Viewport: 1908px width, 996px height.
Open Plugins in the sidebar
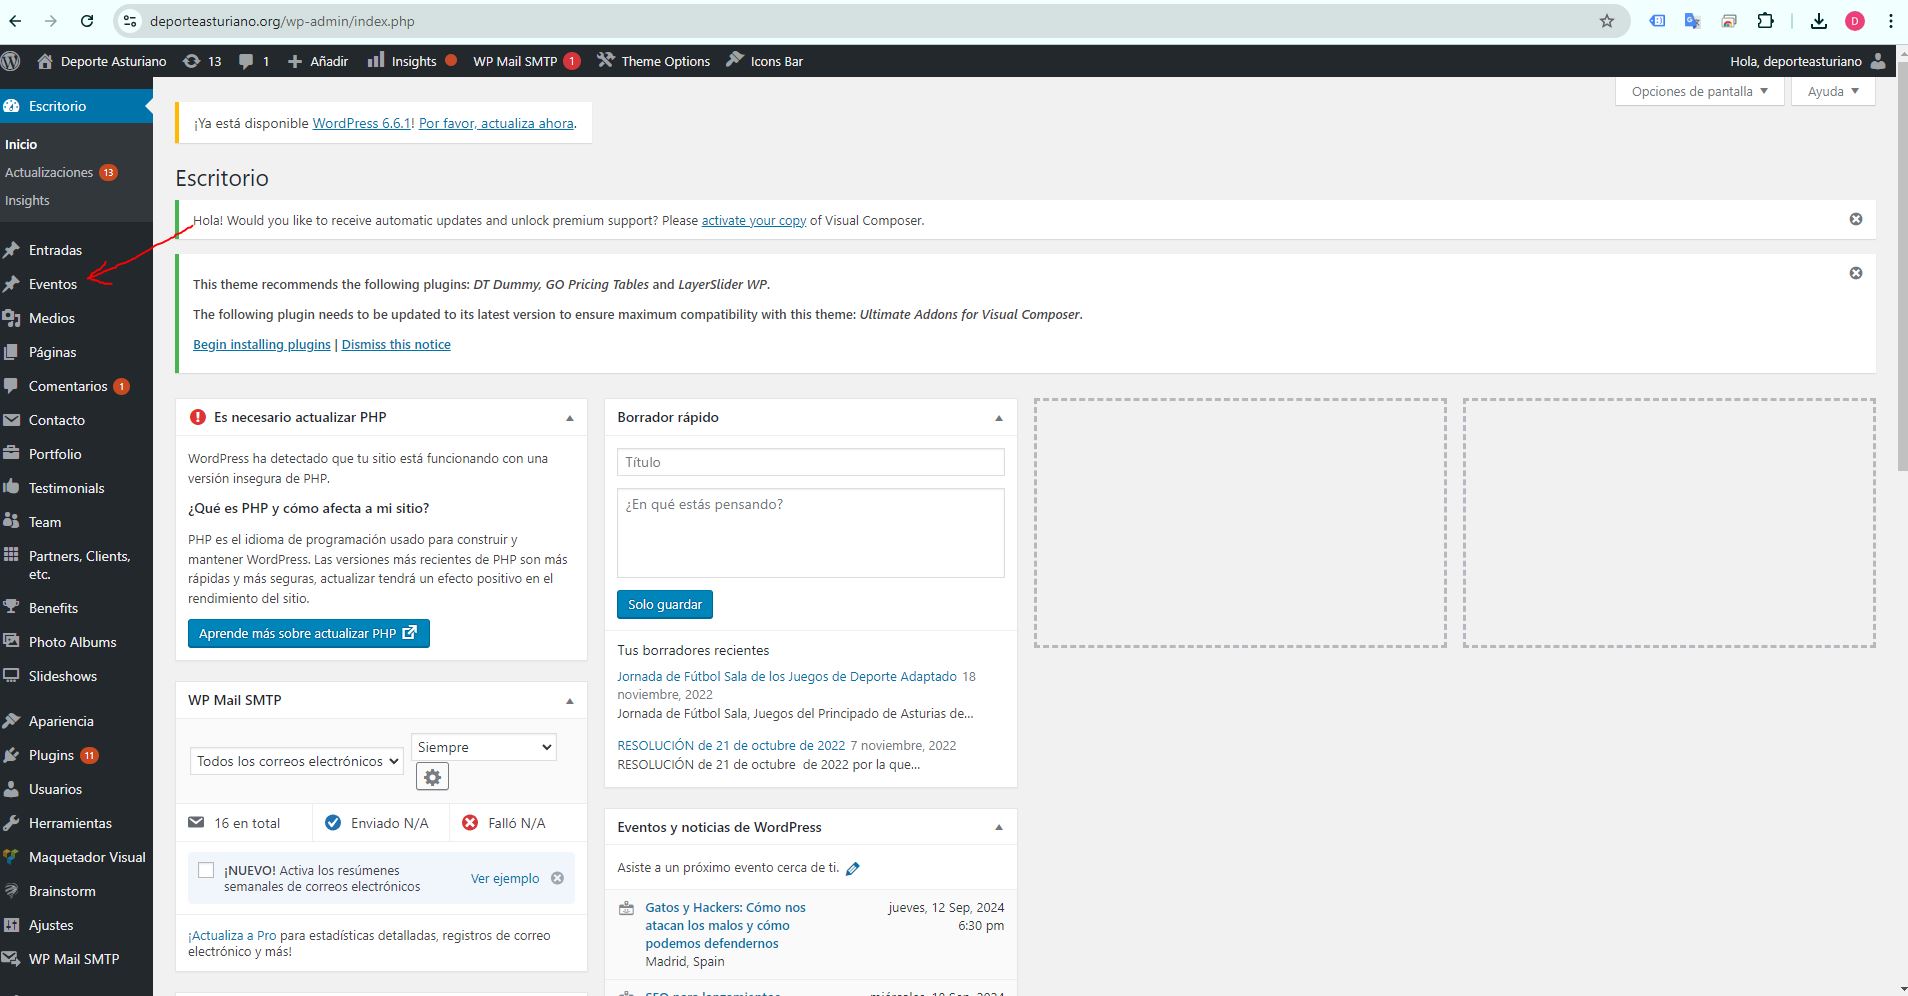[51, 755]
